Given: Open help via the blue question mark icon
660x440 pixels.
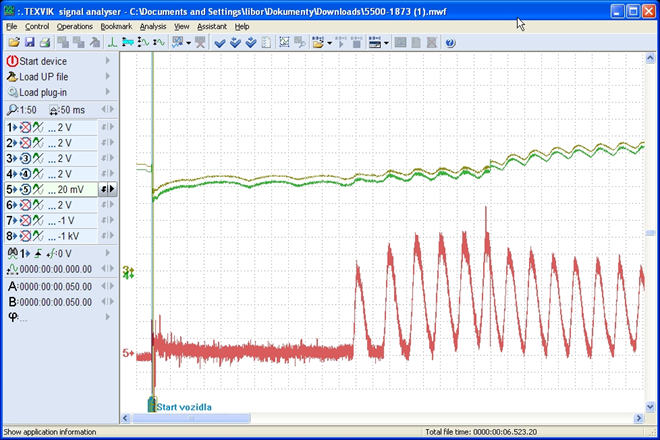Looking at the screenshot, I should [x=450, y=43].
